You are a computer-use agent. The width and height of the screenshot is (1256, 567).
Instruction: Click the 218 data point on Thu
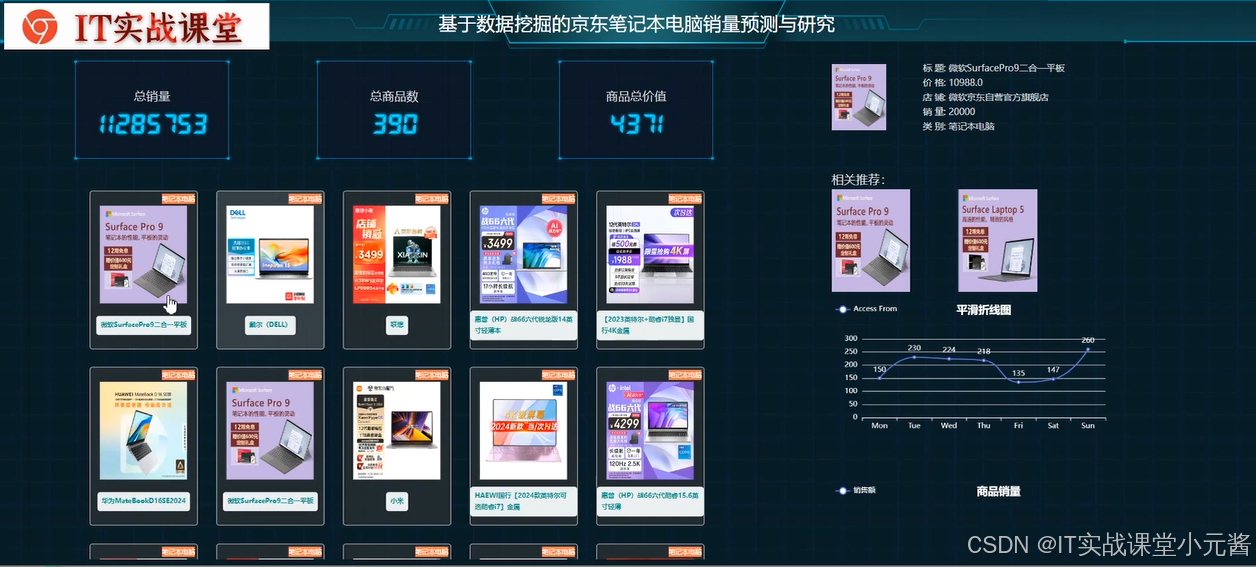984,360
